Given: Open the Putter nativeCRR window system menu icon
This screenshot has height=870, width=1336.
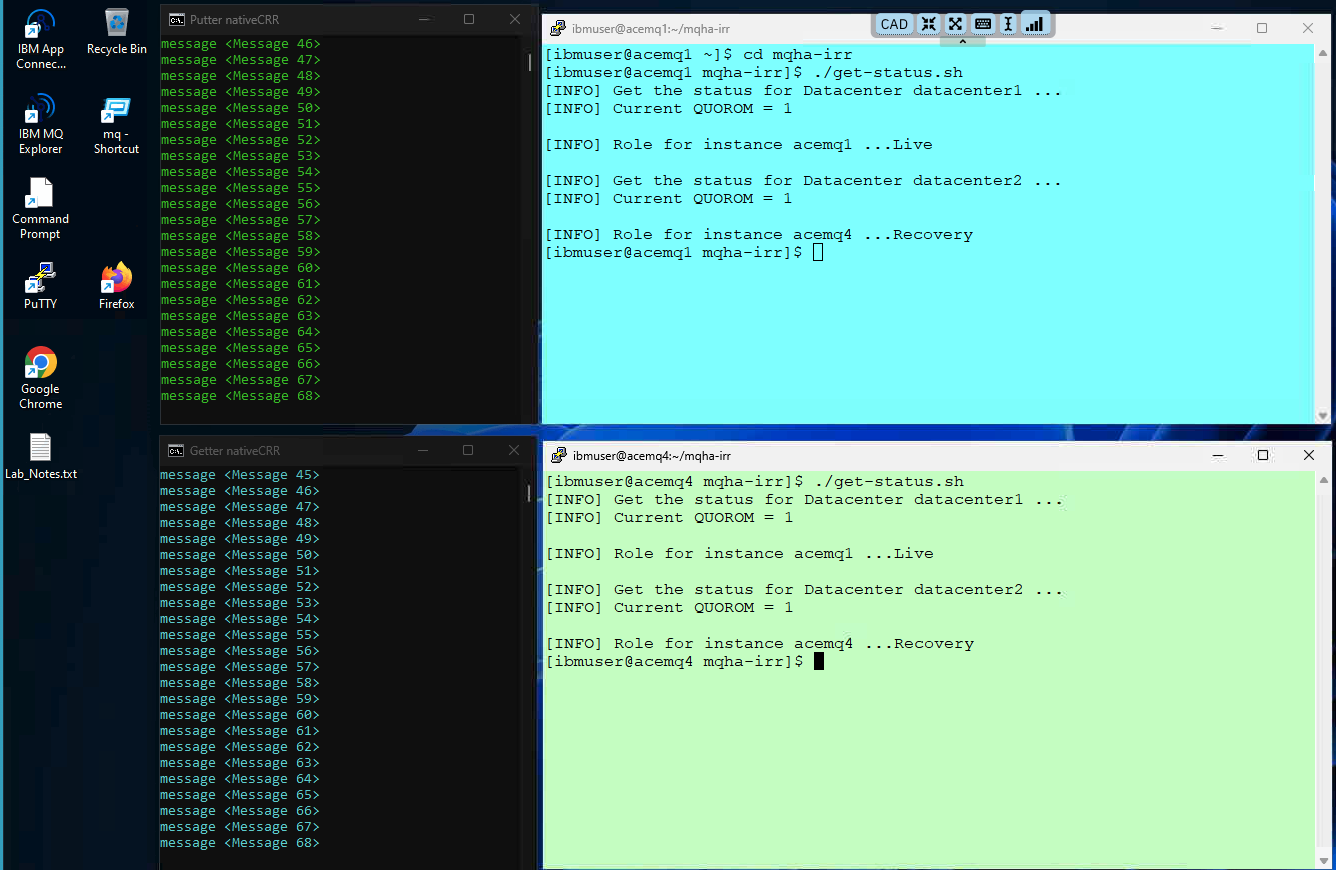Looking at the screenshot, I should click(176, 19).
